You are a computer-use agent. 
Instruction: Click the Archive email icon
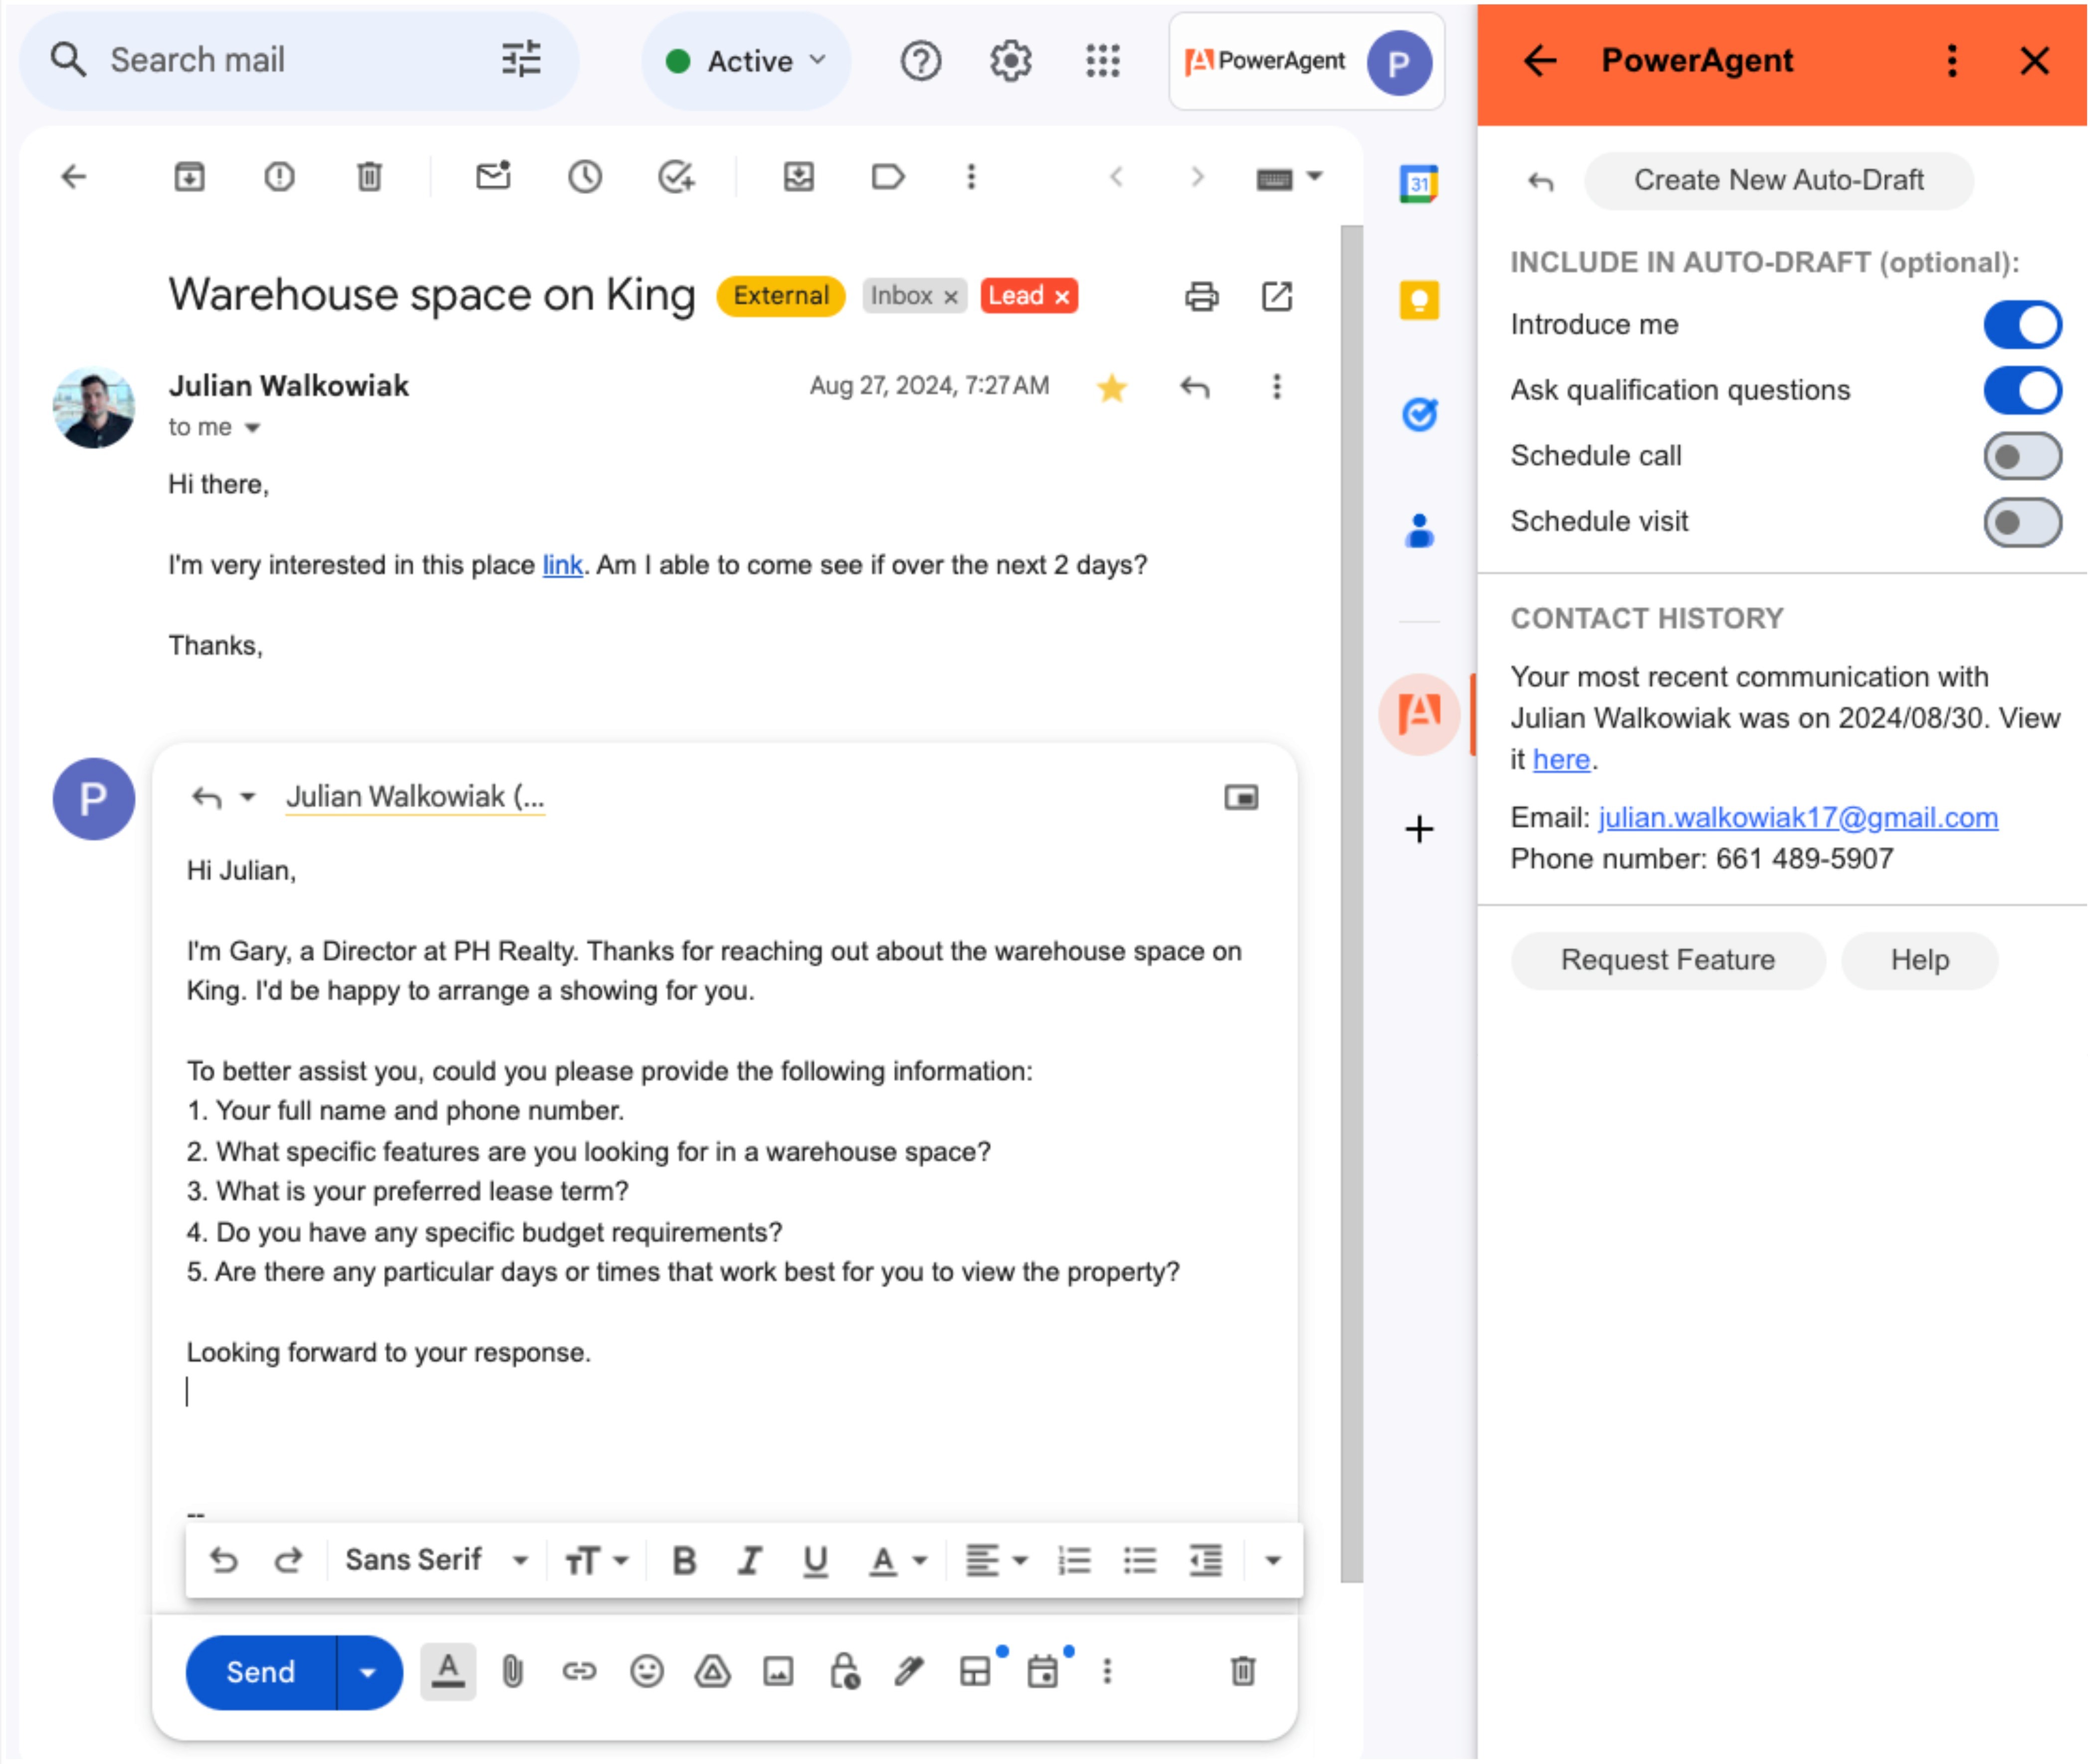189,177
